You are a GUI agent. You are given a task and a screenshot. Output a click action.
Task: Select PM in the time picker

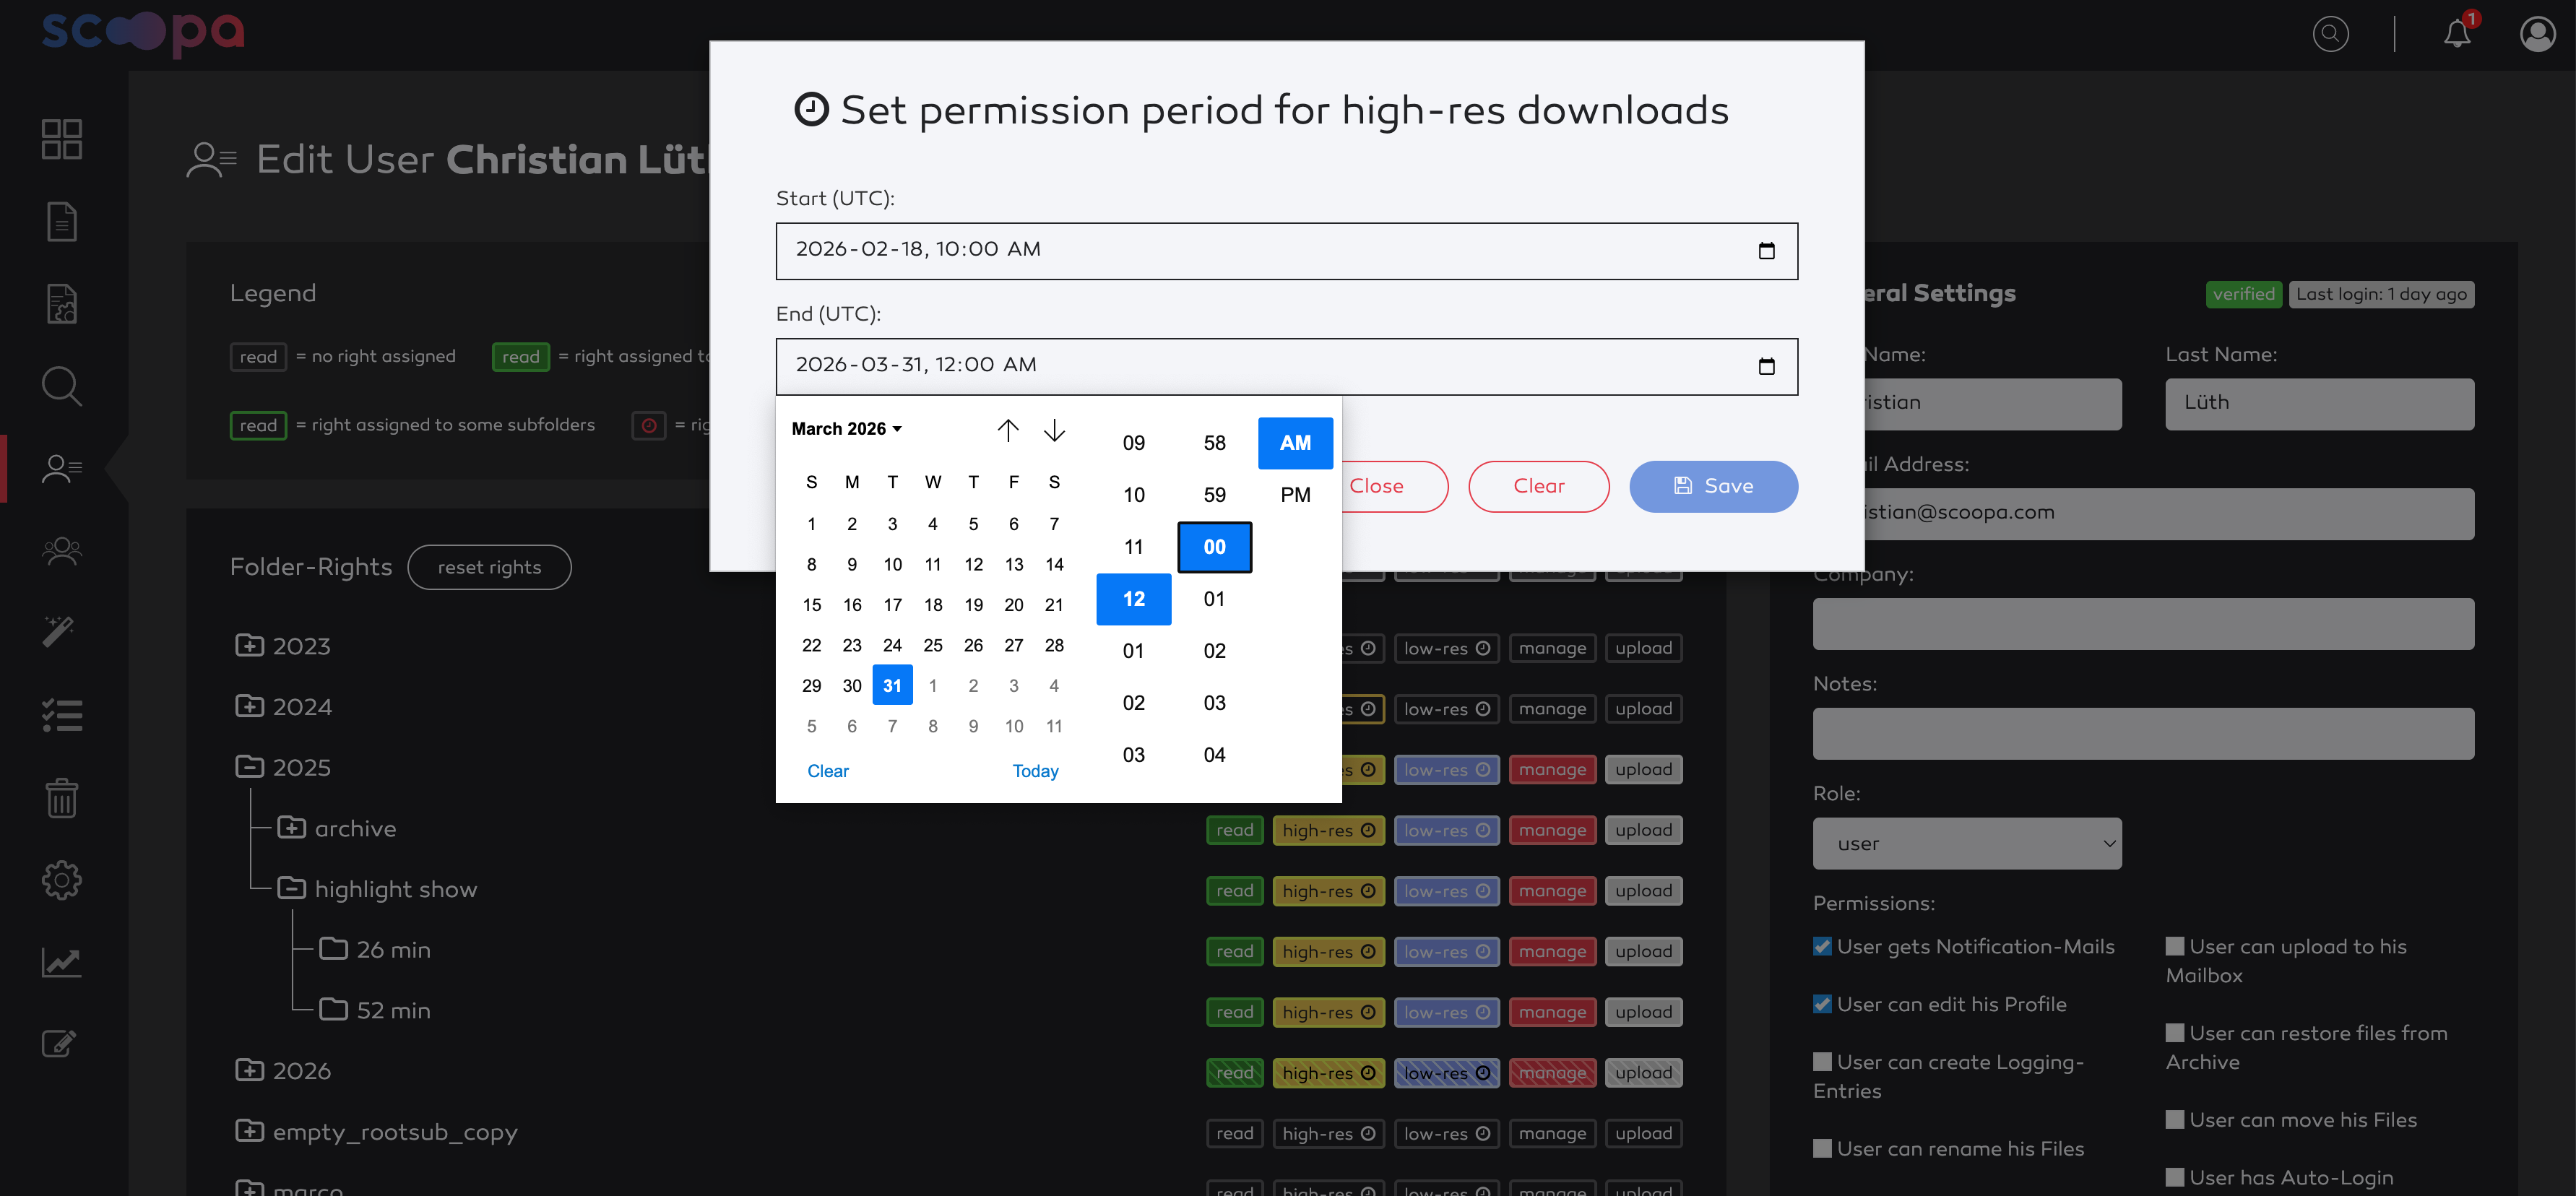click(x=1295, y=495)
